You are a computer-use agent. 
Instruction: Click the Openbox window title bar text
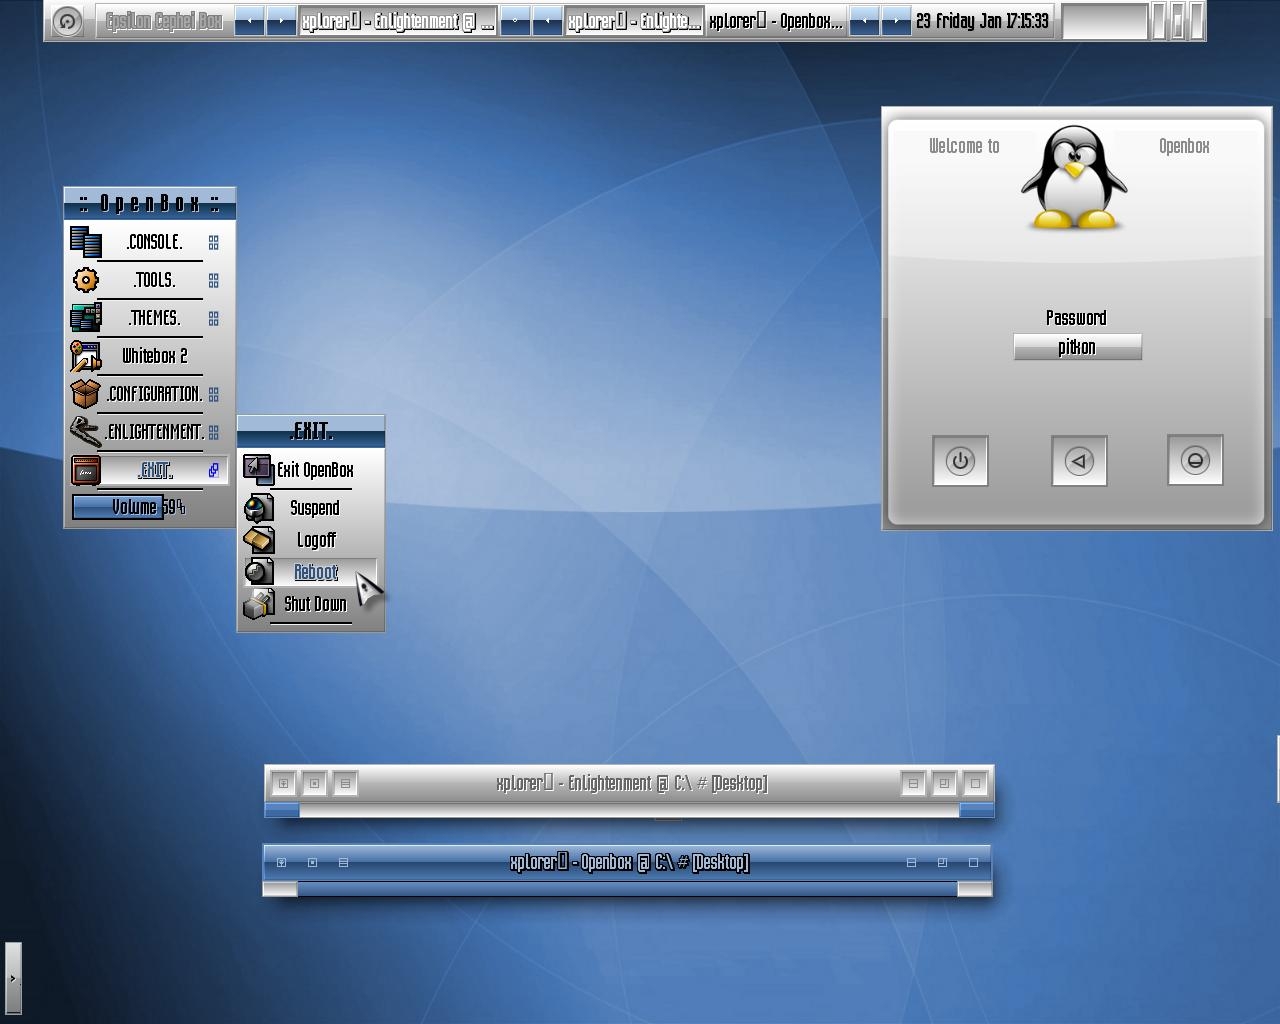coord(629,862)
